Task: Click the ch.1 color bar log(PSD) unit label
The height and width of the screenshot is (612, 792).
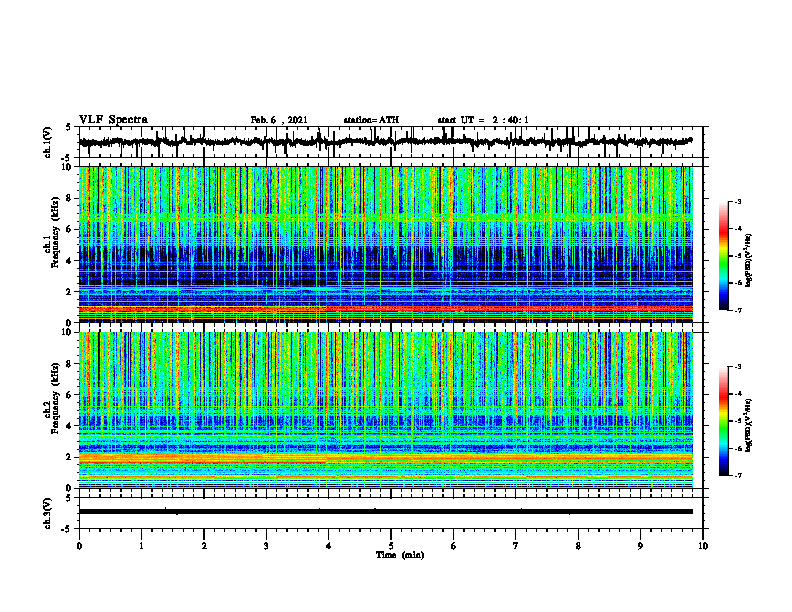Action: [748, 260]
